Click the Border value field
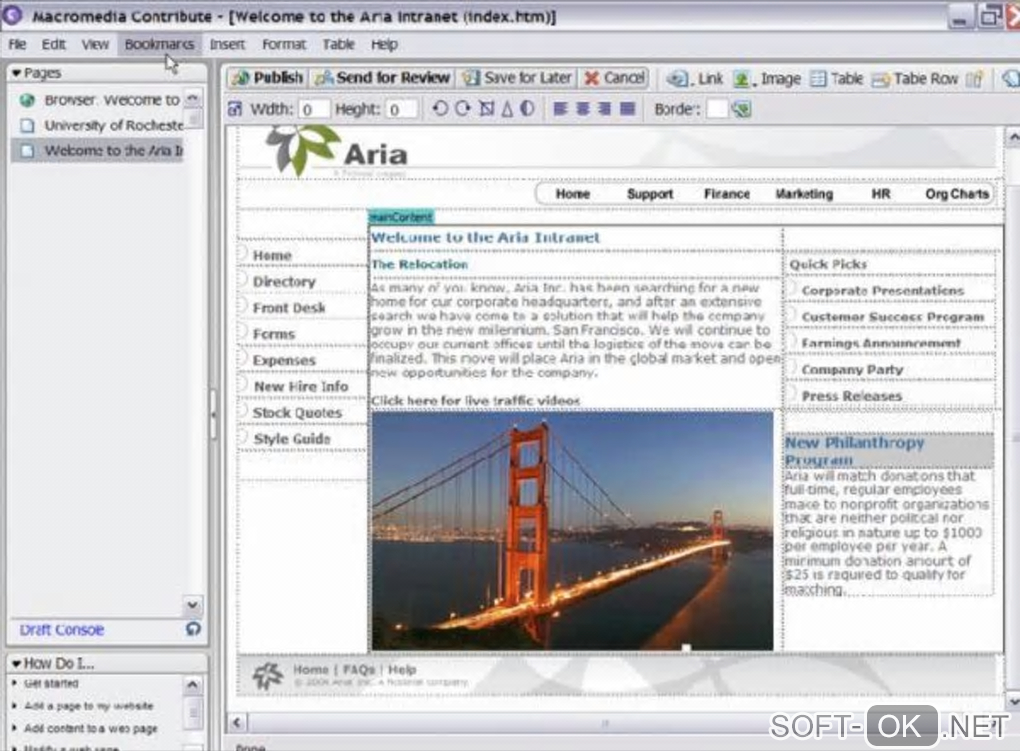 [x=717, y=109]
